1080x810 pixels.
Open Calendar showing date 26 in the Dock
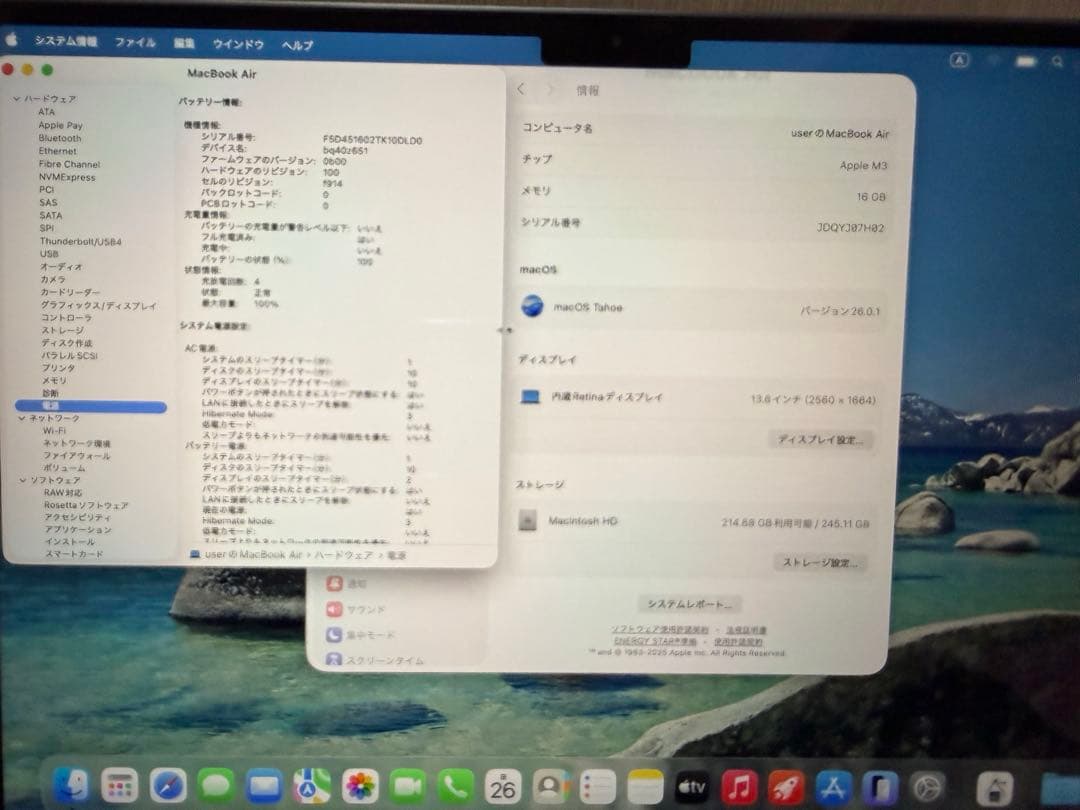click(x=501, y=786)
